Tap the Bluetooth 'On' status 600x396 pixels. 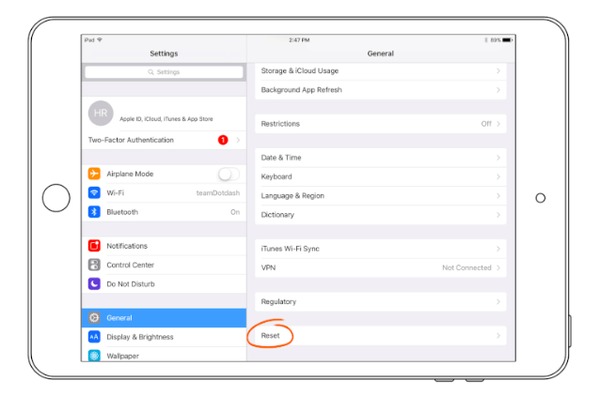coord(235,212)
